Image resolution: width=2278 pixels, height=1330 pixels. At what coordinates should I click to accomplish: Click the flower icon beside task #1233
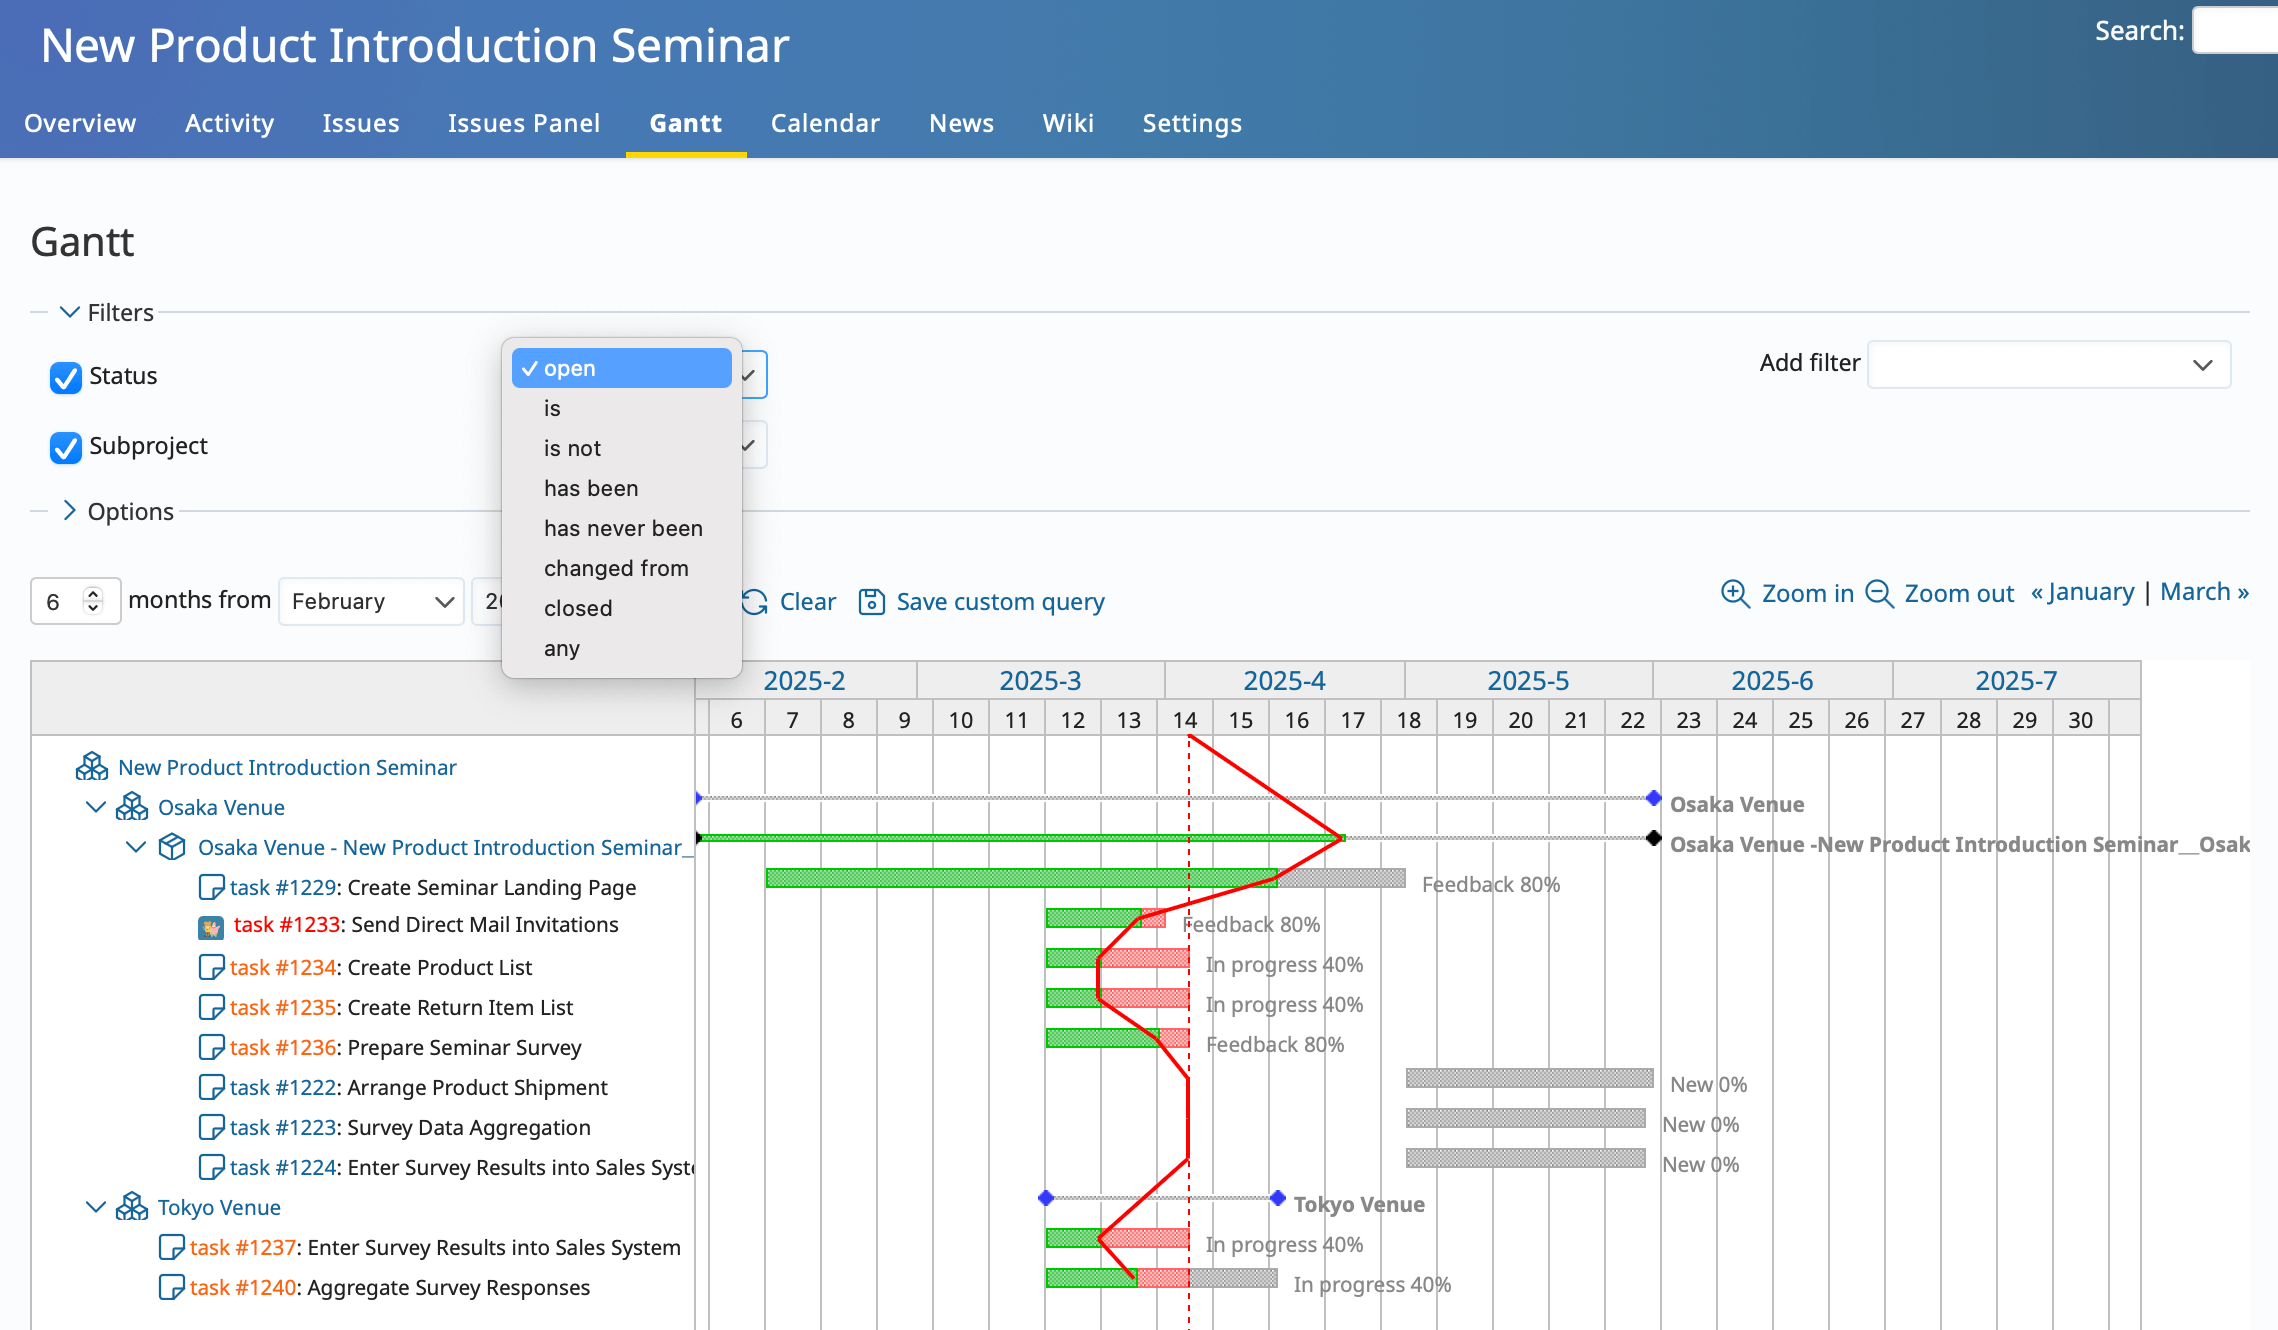209,924
